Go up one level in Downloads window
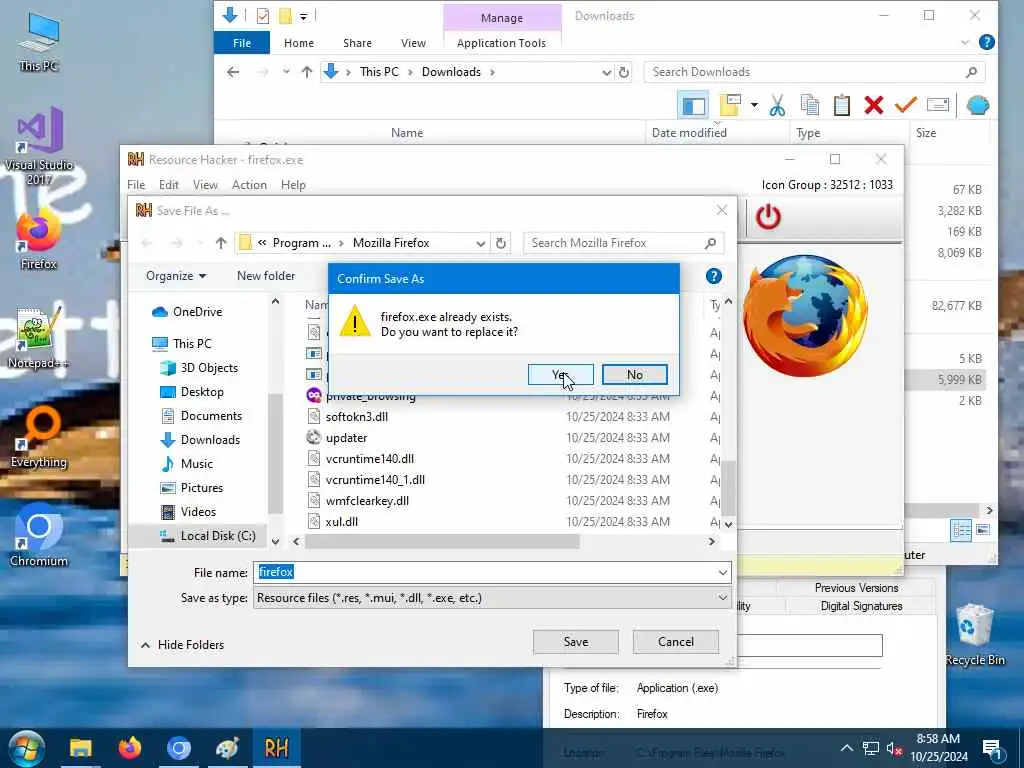1024x768 pixels. 307,72
